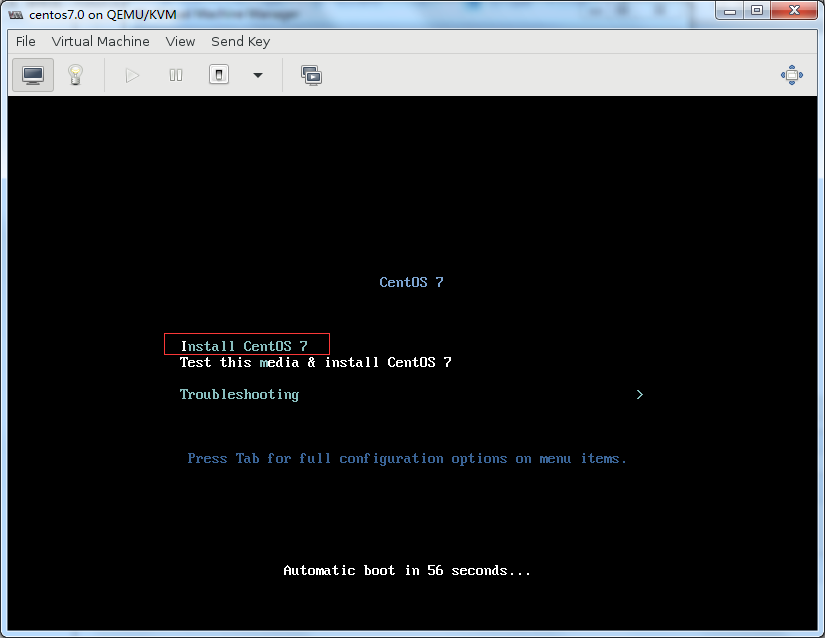Open the manage snapshots icon
Screen dimensions: 825x638
311,75
